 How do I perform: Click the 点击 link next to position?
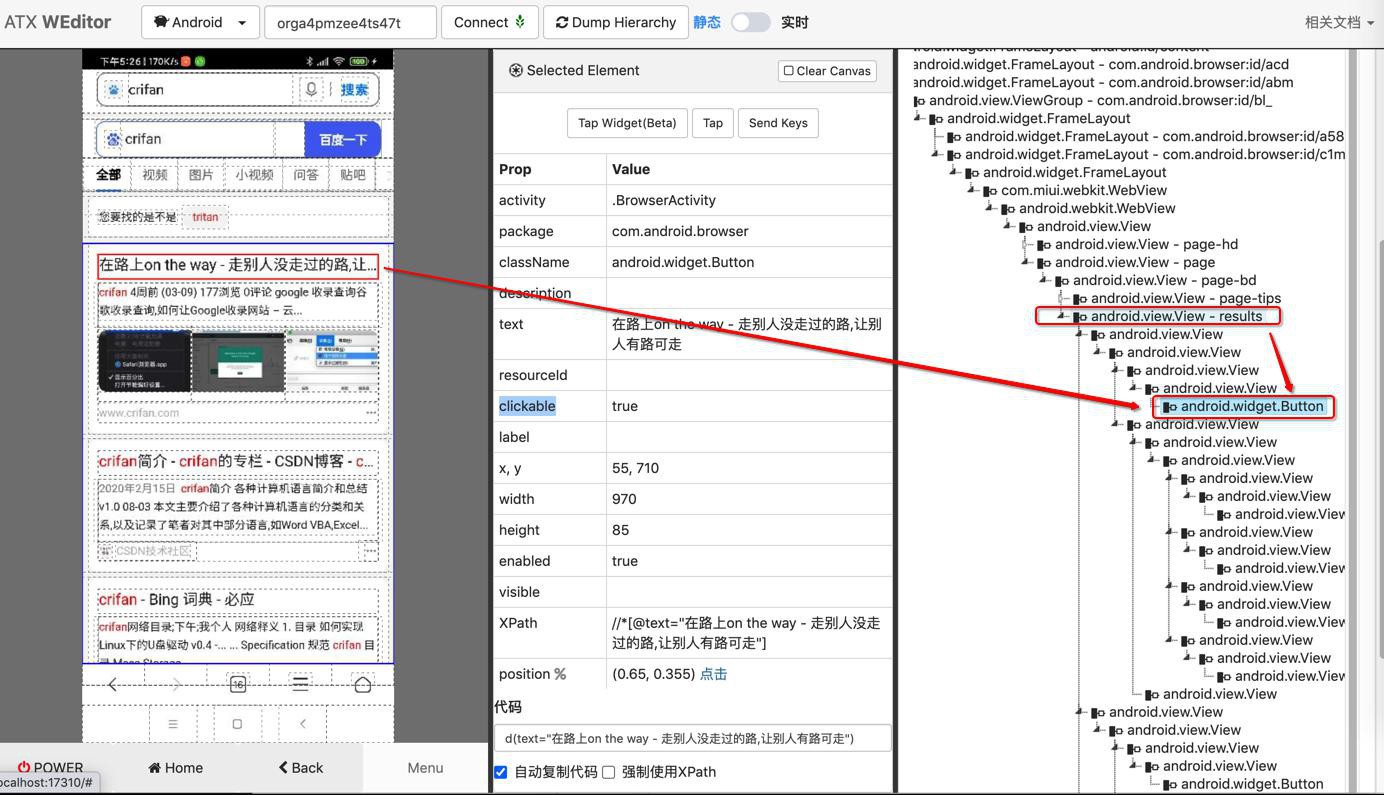tap(713, 674)
